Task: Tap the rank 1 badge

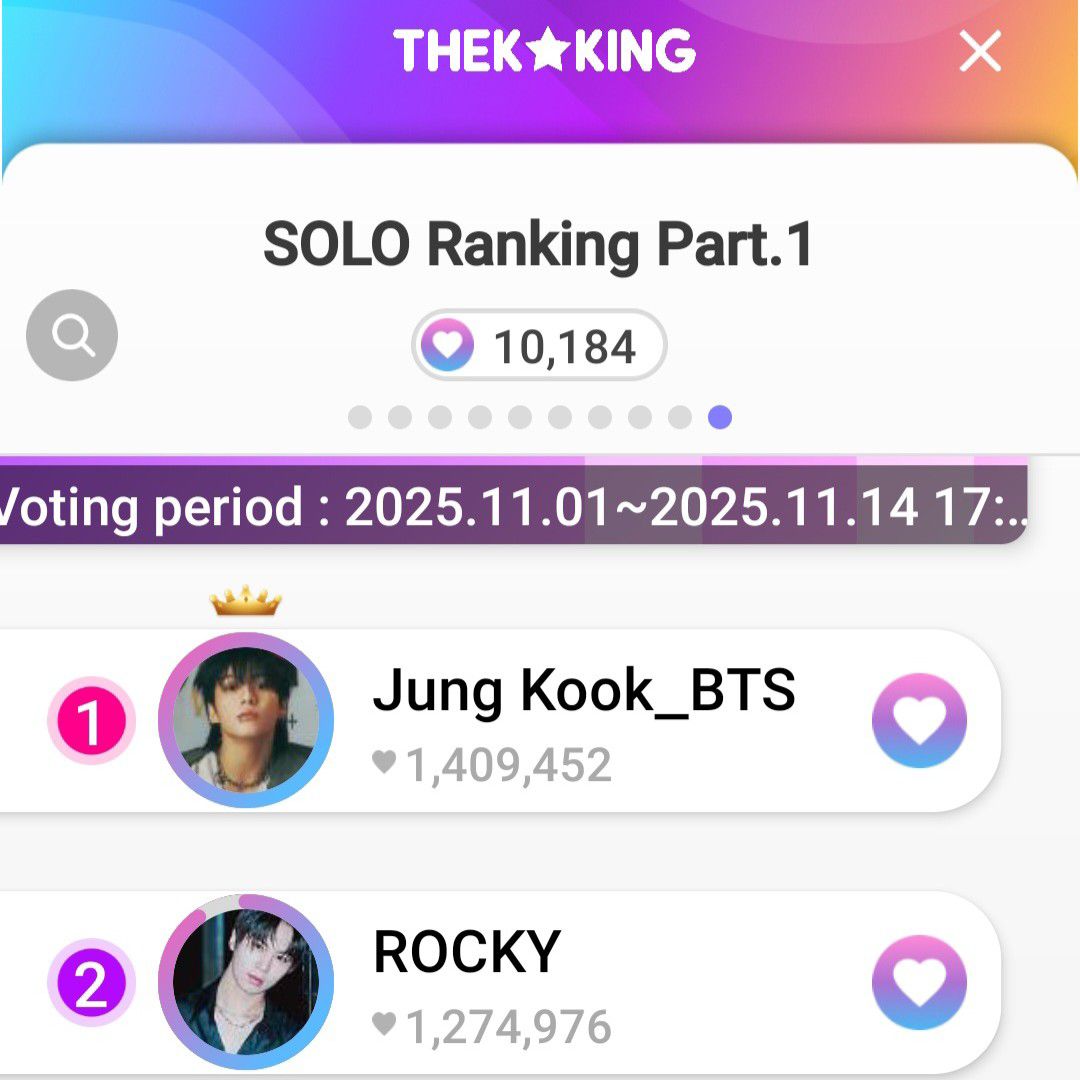Action: tap(91, 721)
